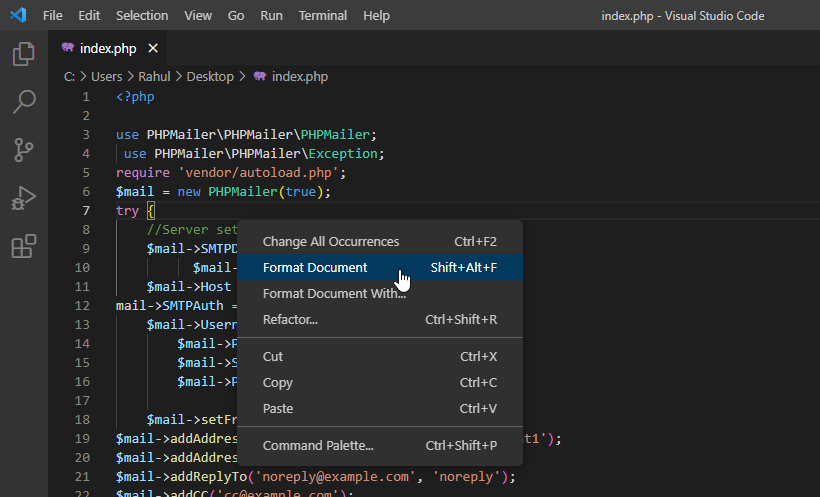
Task: Open the Explorer view in activity bar
Action: (x=24, y=54)
